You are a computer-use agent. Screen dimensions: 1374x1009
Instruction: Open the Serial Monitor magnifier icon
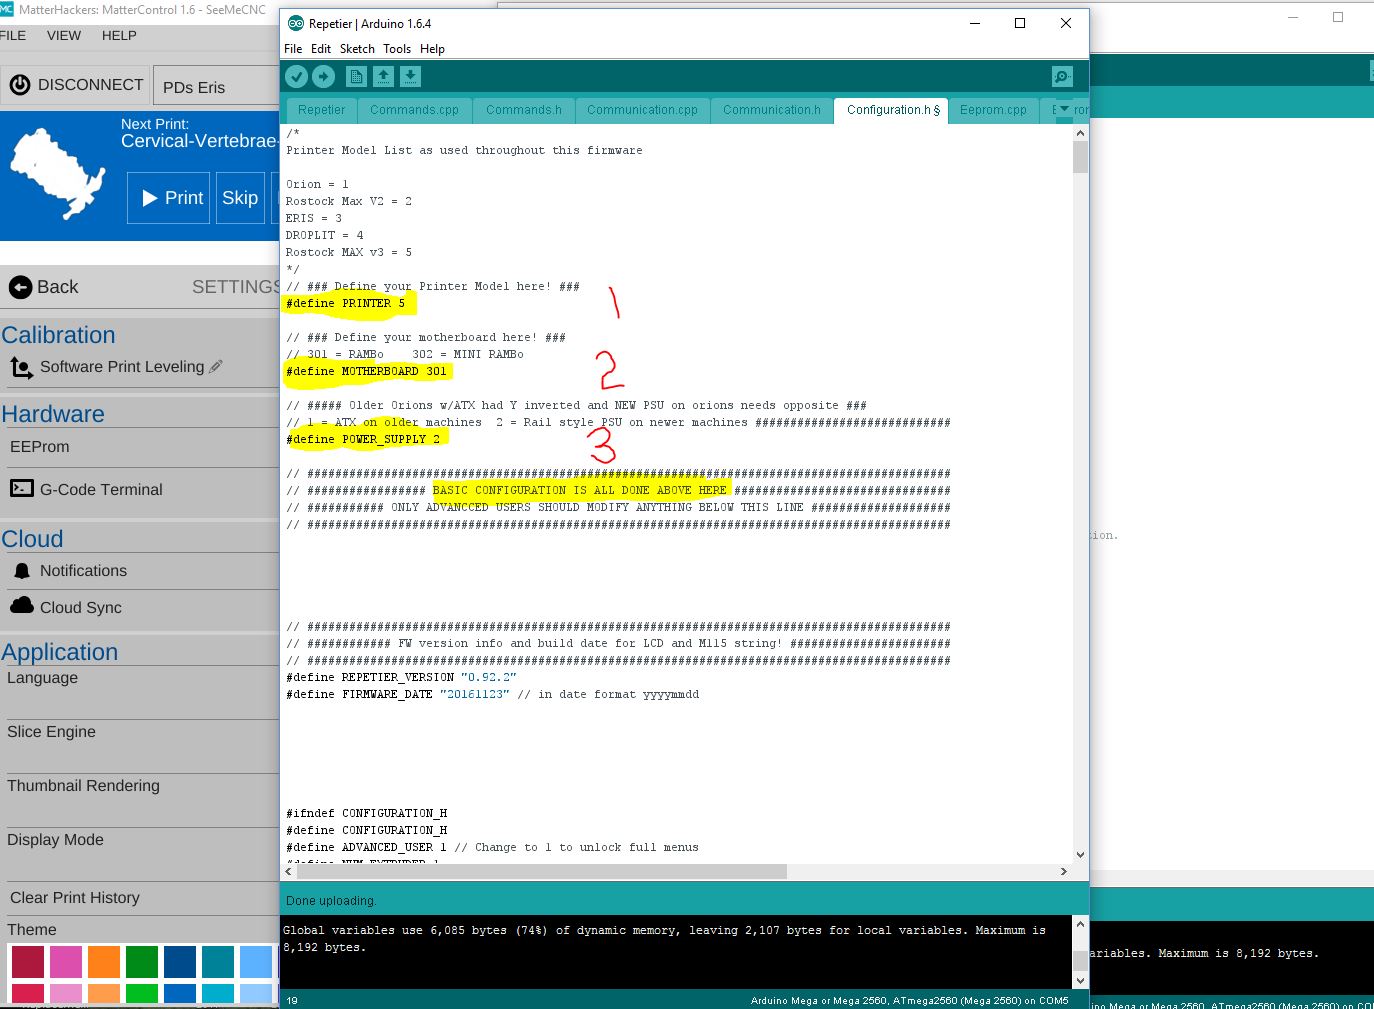pos(1062,77)
